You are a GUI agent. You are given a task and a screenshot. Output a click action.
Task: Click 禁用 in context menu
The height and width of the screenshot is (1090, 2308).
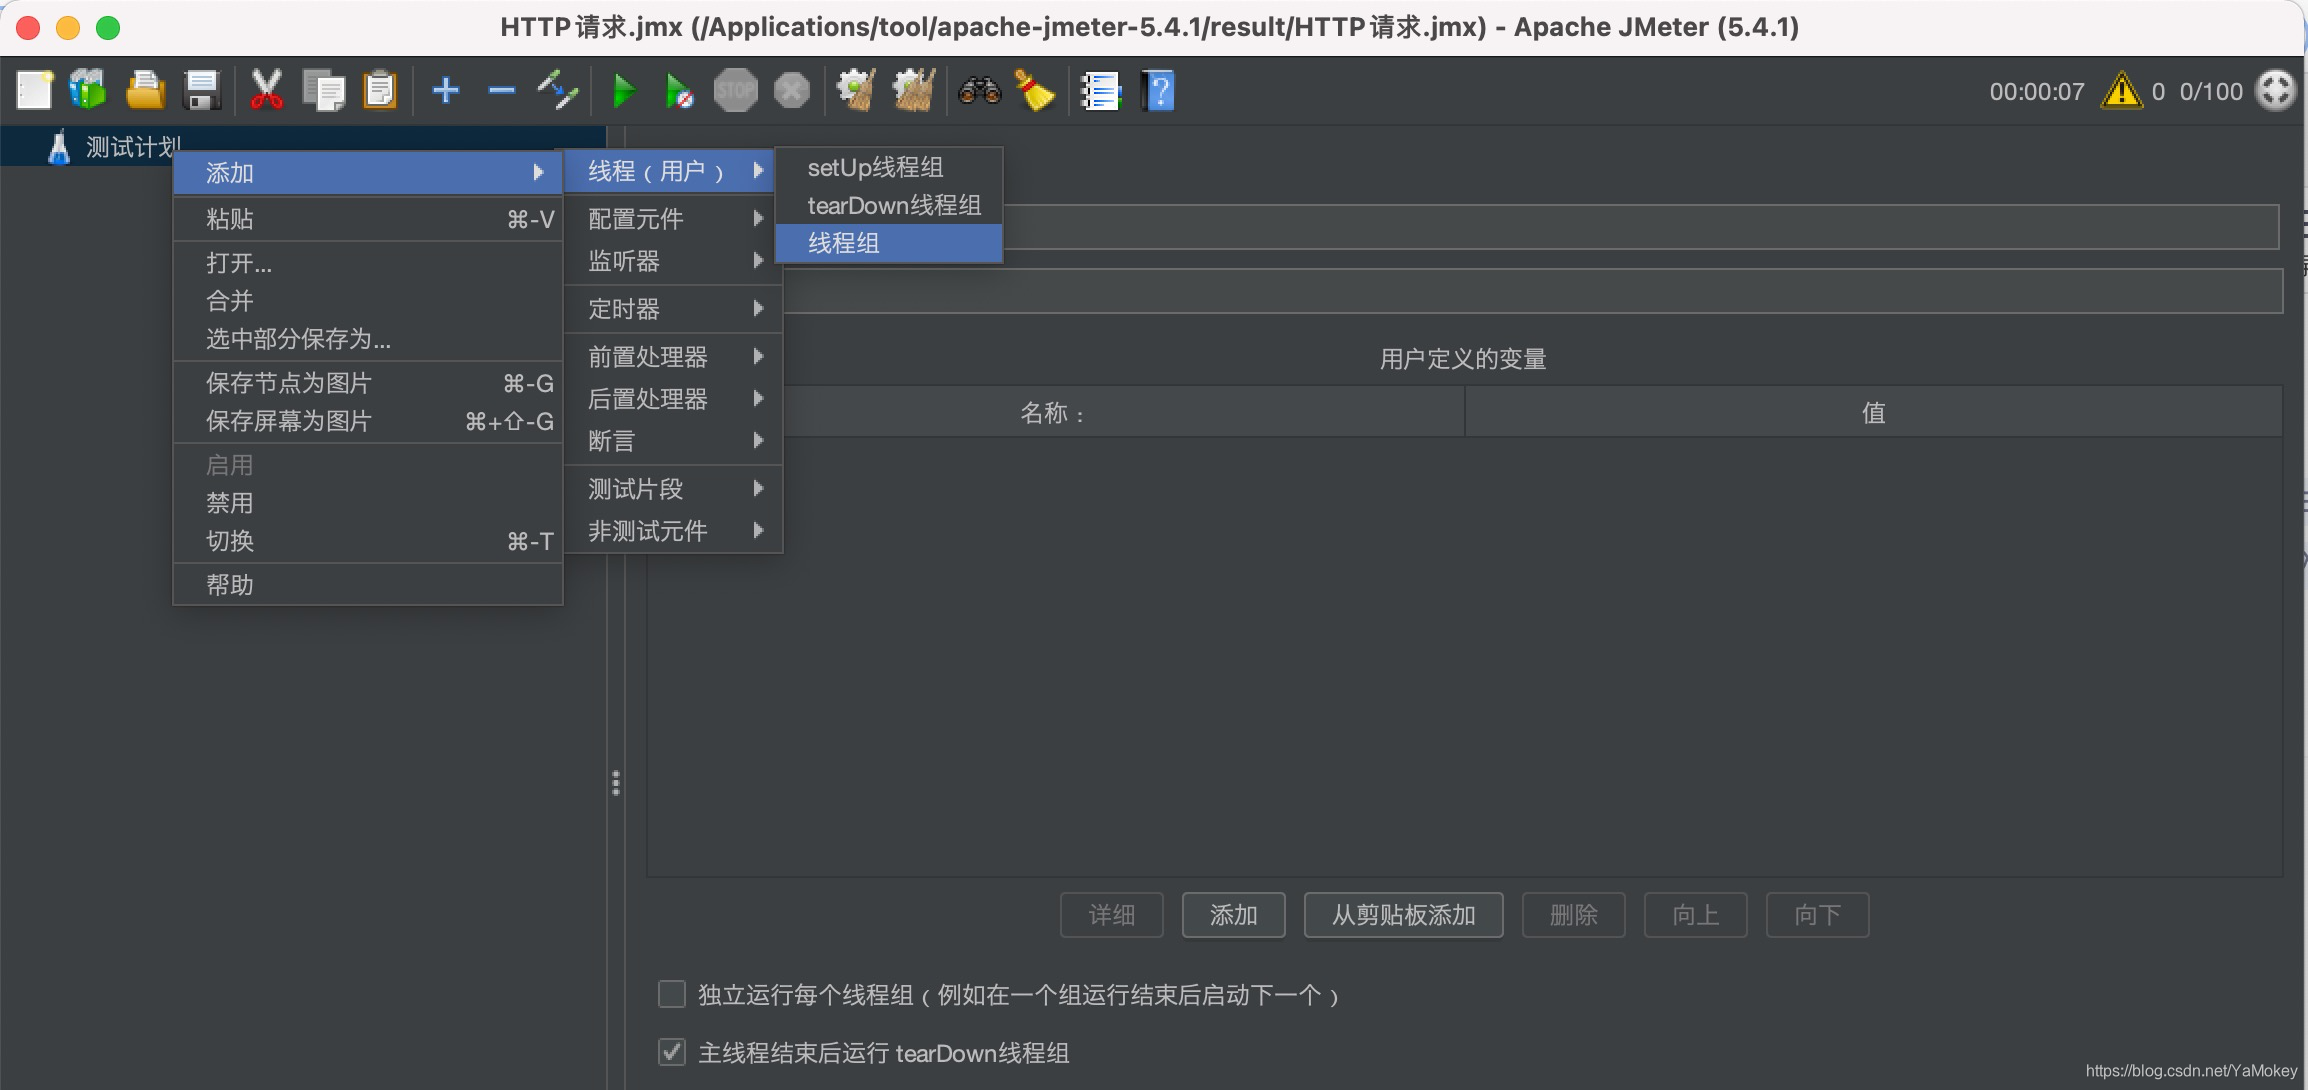coord(367,503)
